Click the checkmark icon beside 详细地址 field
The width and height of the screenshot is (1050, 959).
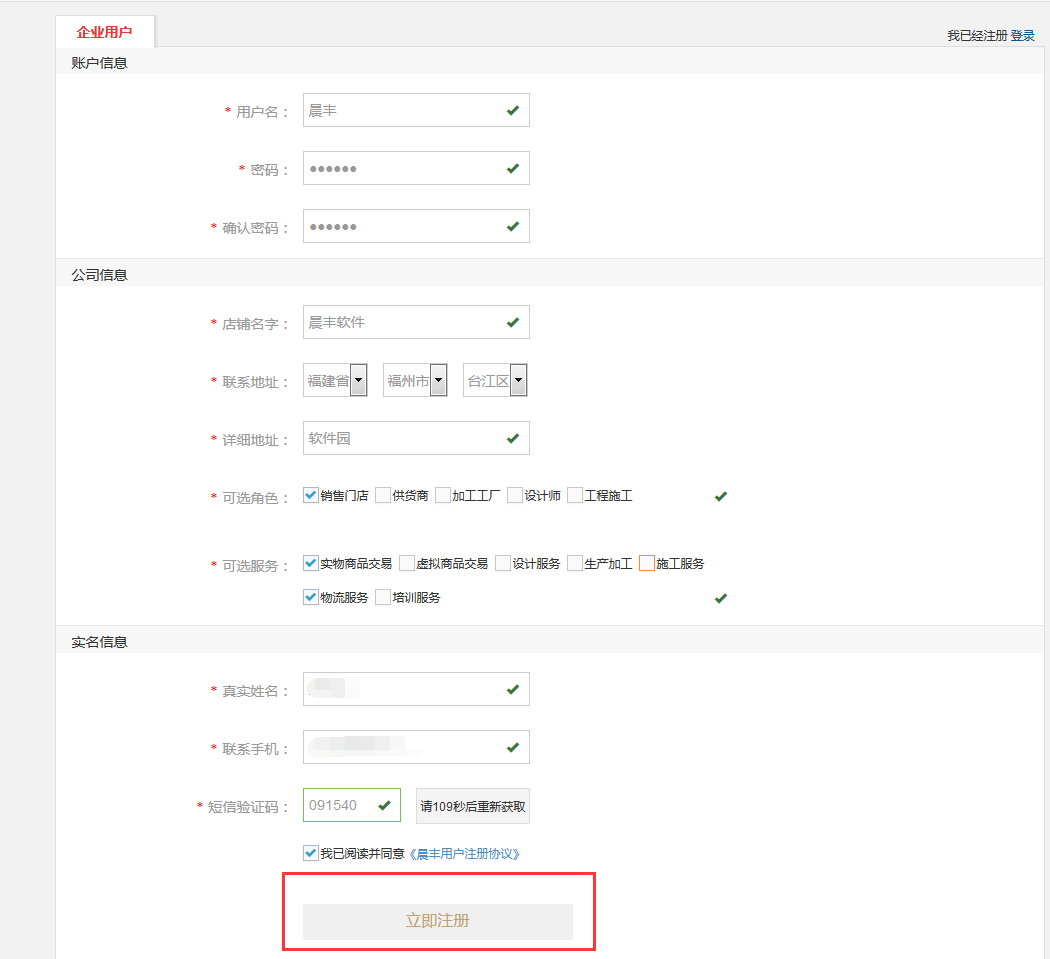(513, 438)
